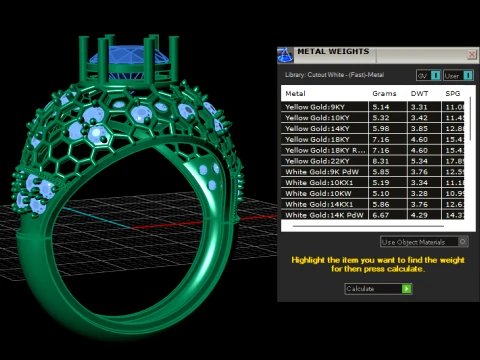Click grams value 8.31 for 22KY
This screenshot has width=480, height=360.
381,161
